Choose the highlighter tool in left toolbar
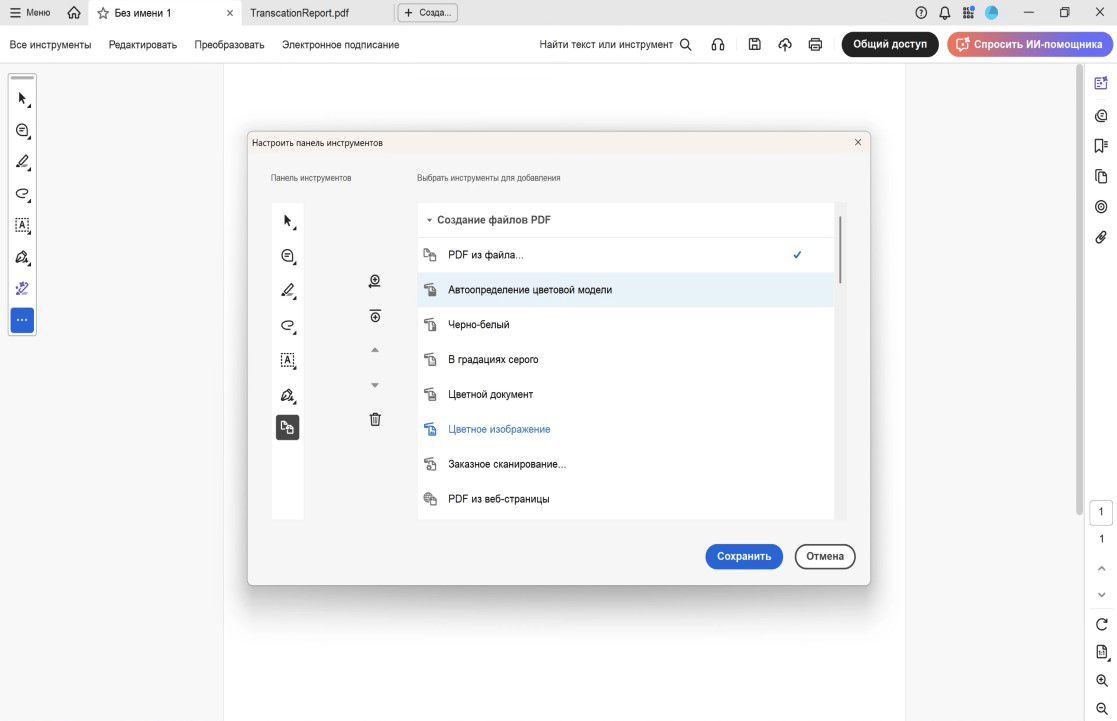 [22, 162]
